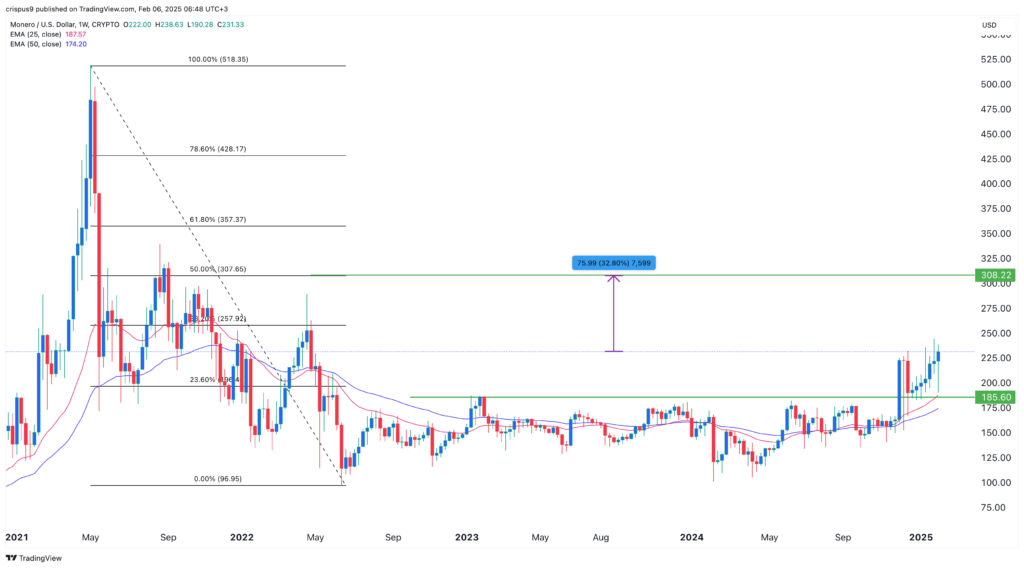
Task: Select the 61.80% (357.37) Fibonacci label
Action: 218,219
